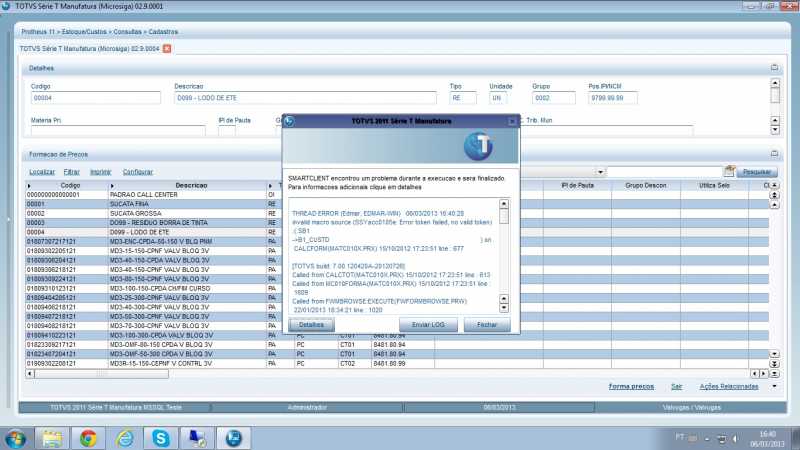Click the search text input field
800x450 pixels.
point(664,172)
